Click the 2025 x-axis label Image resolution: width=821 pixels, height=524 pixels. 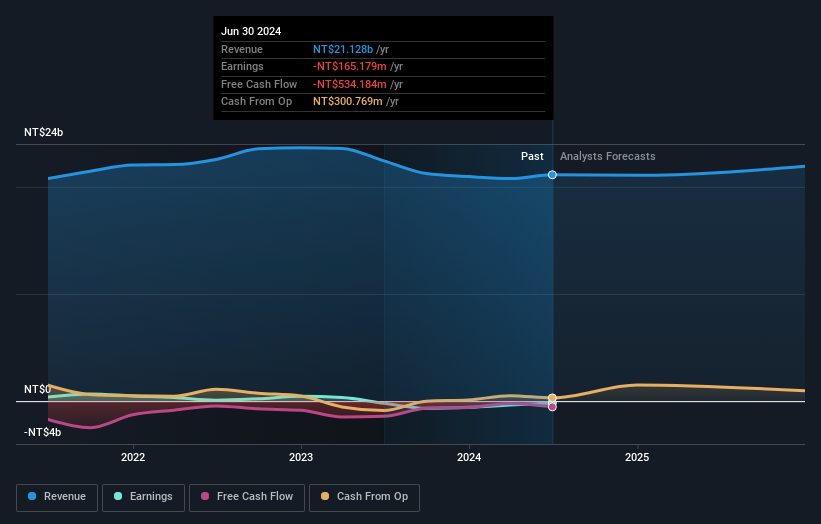point(637,457)
